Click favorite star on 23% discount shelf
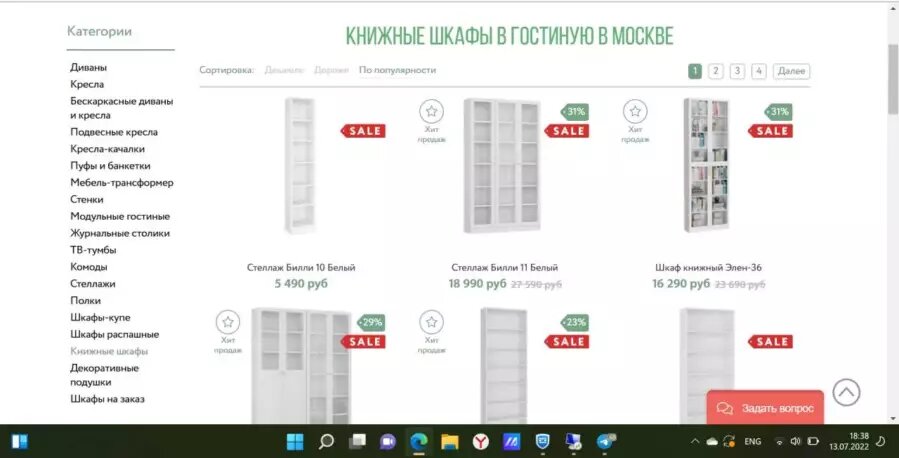 [431, 322]
